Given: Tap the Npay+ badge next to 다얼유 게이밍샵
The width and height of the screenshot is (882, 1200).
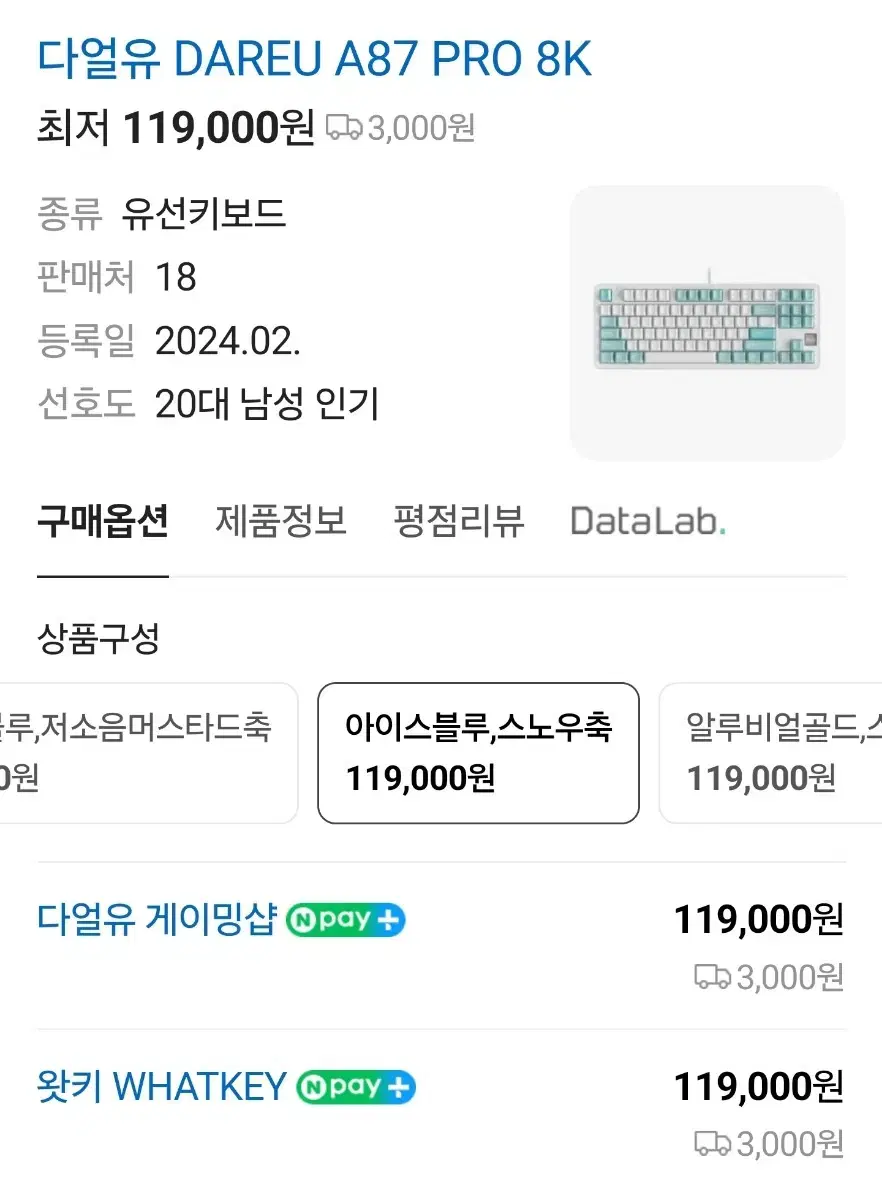Looking at the screenshot, I should point(346,920).
